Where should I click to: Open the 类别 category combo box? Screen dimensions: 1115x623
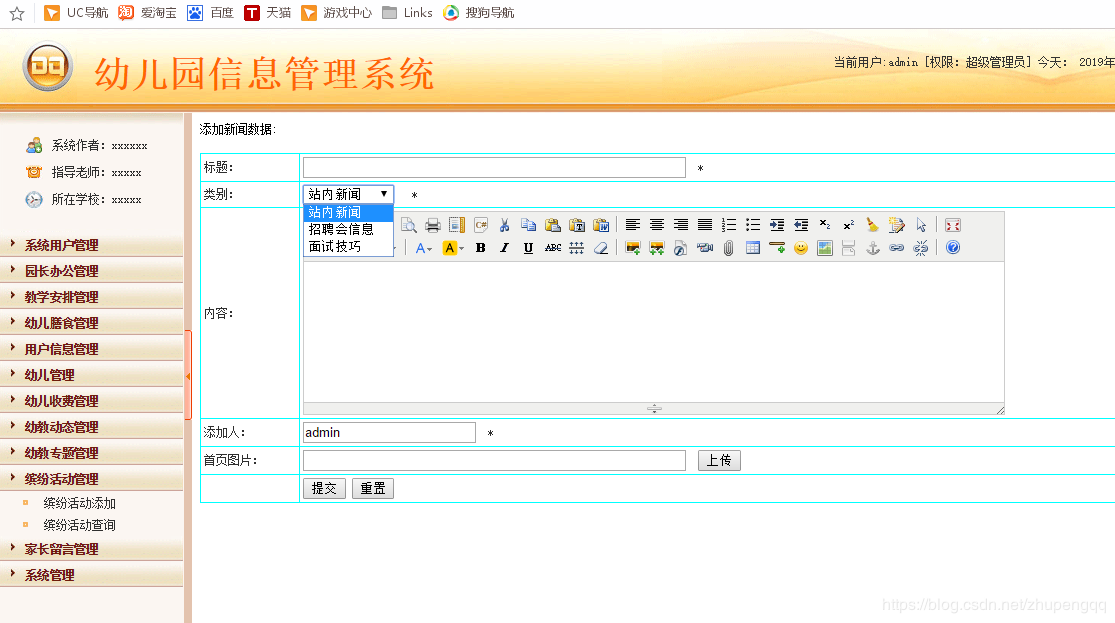348,194
